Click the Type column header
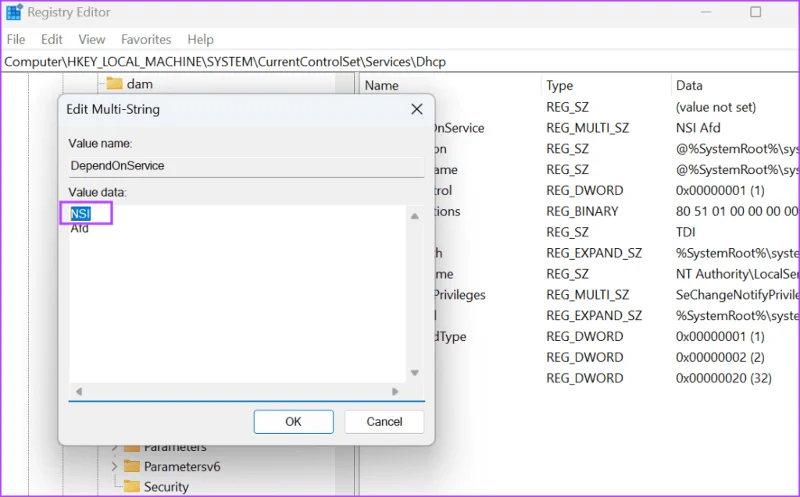Viewport: 800px width, 497px height. point(560,85)
